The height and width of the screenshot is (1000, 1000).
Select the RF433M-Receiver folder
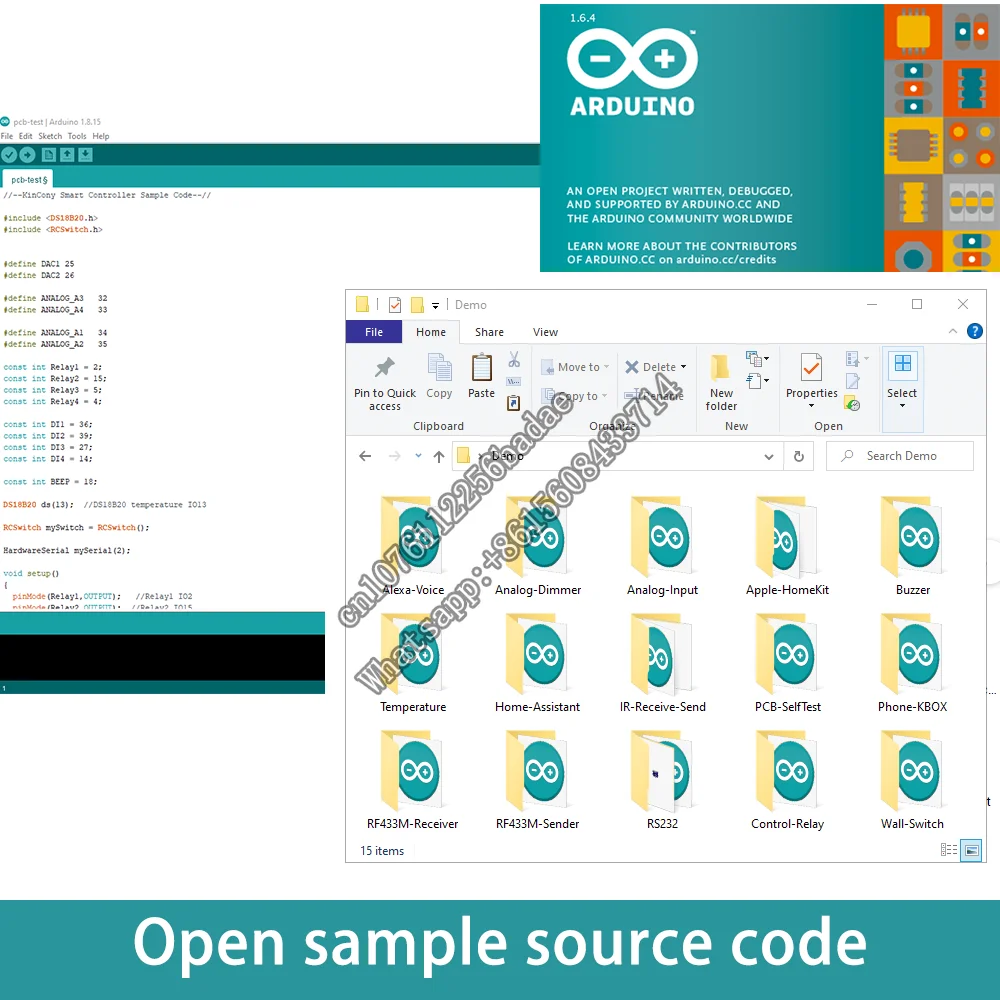pos(413,781)
